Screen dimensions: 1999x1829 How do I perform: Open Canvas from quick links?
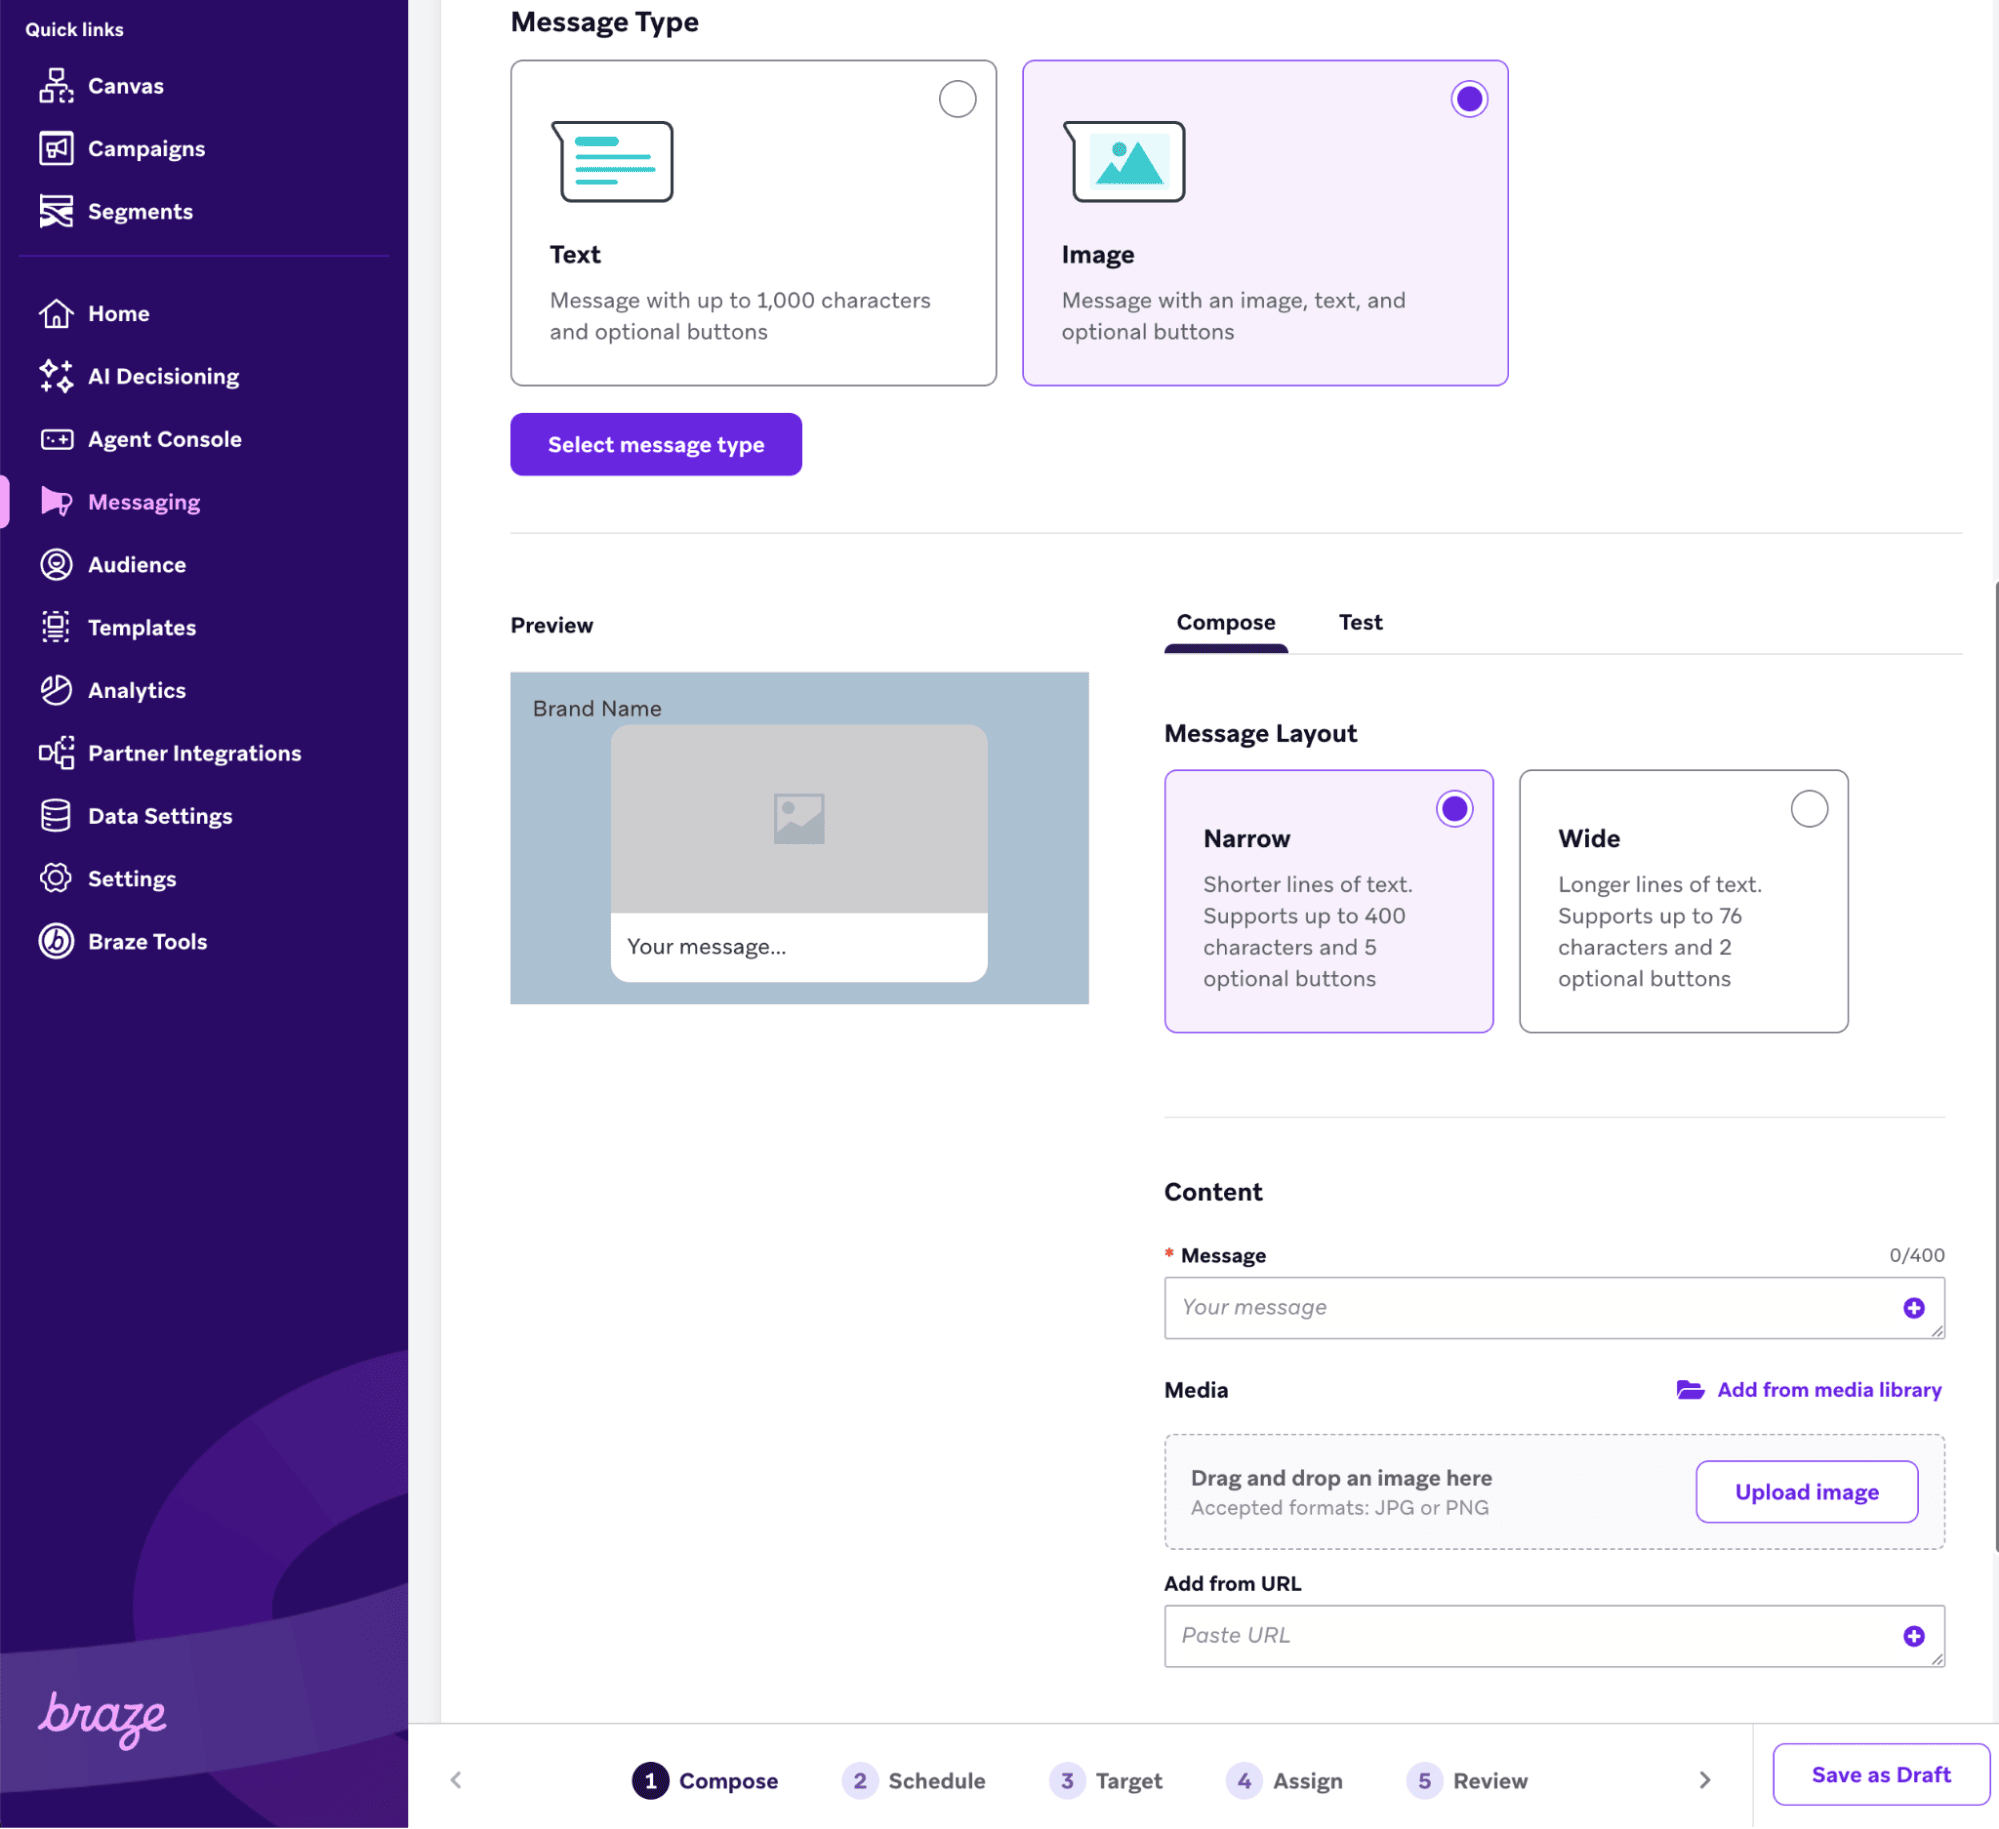point(125,86)
